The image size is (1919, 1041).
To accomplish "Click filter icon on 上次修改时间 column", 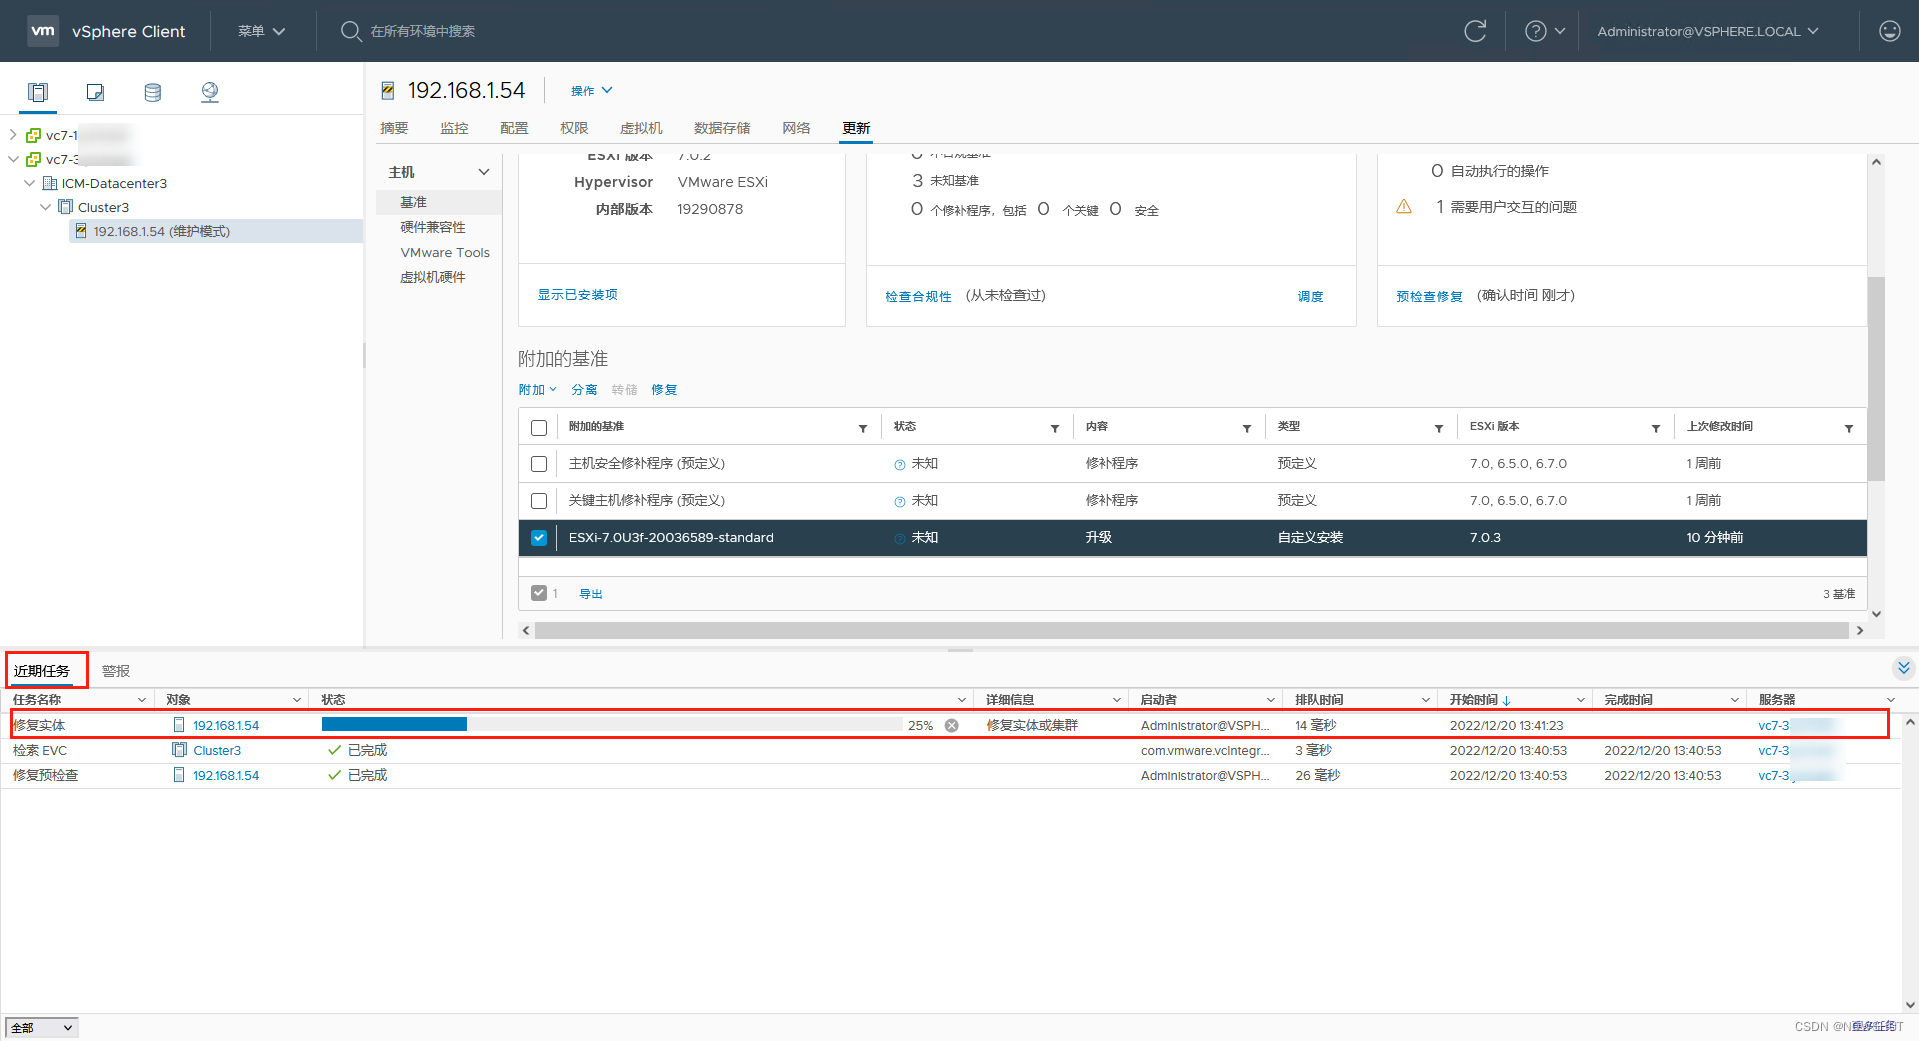I will click(1849, 428).
